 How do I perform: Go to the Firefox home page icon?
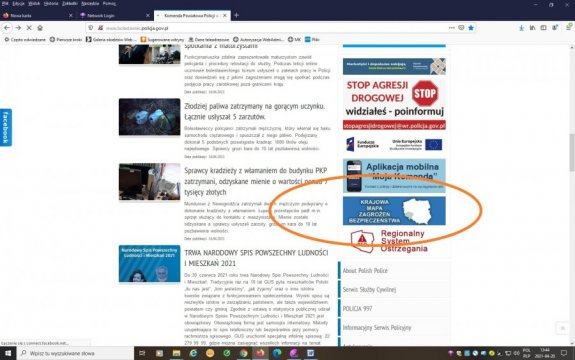40,28
